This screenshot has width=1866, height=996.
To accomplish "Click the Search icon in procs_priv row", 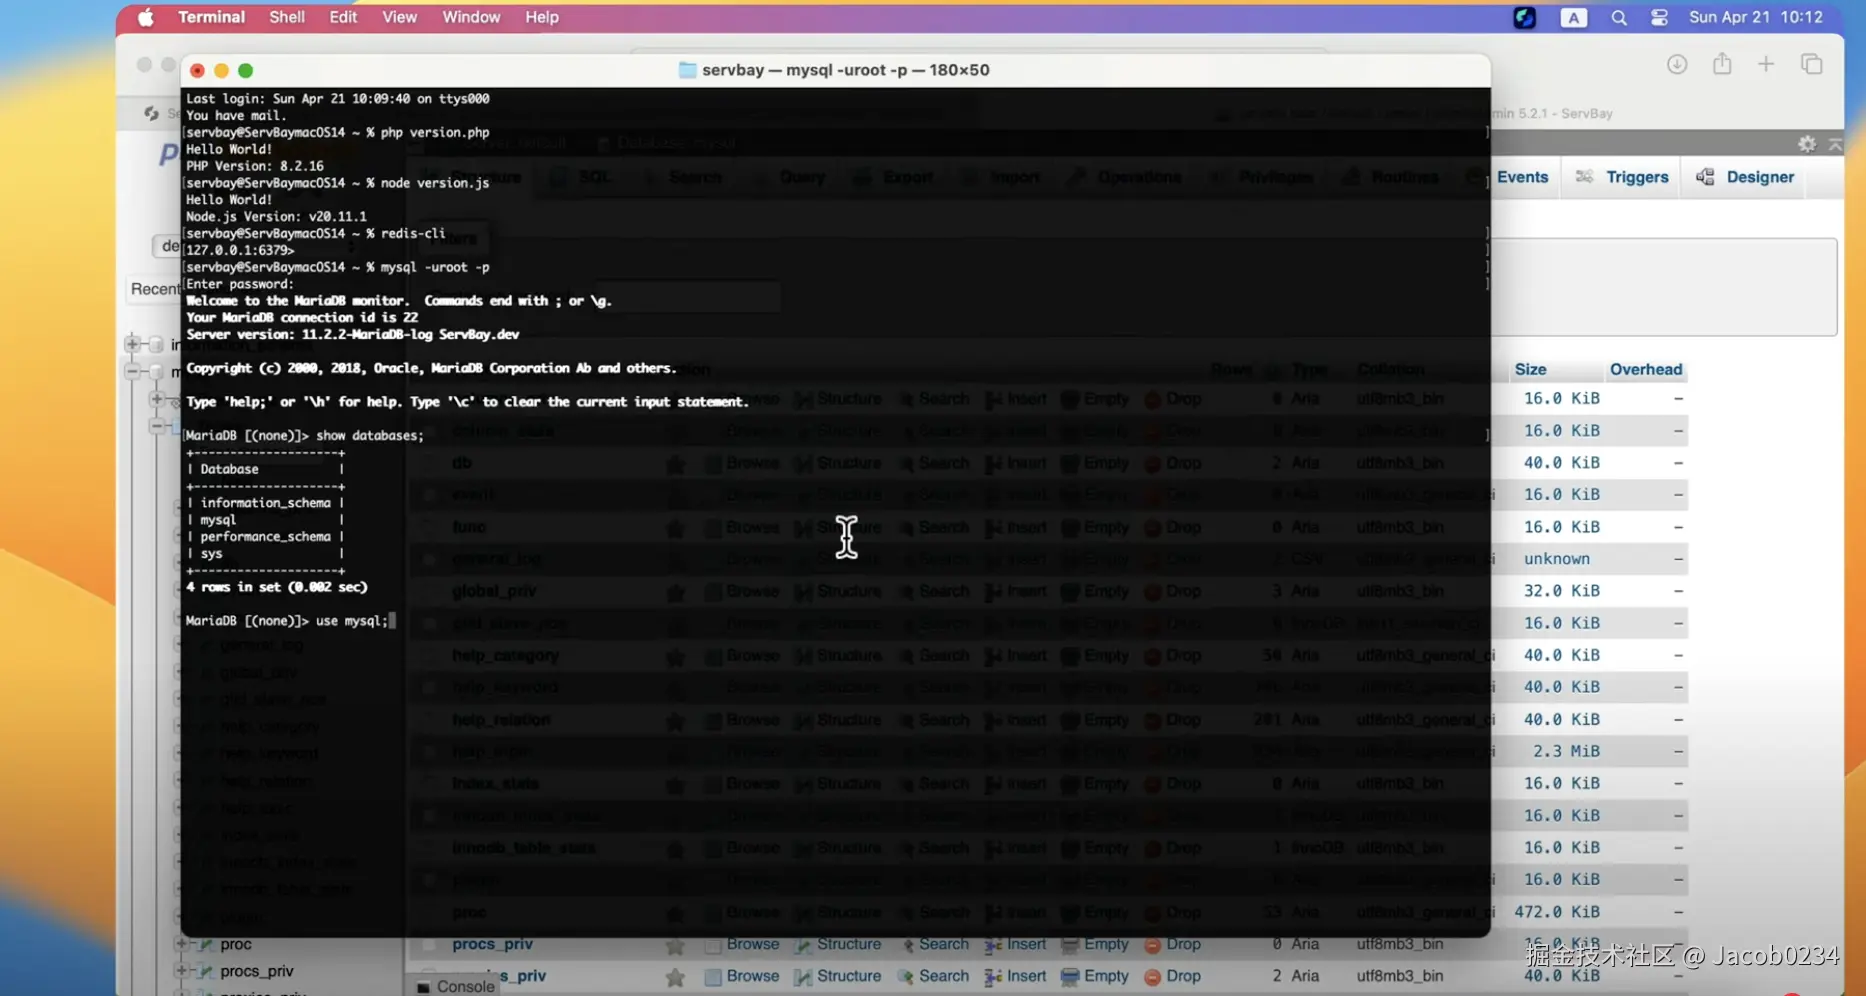I will [x=907, y=945].
